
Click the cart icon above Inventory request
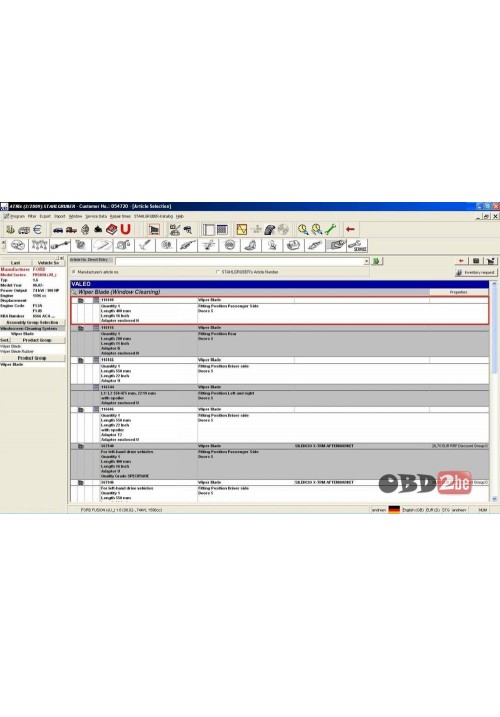(x=490, y=261)
